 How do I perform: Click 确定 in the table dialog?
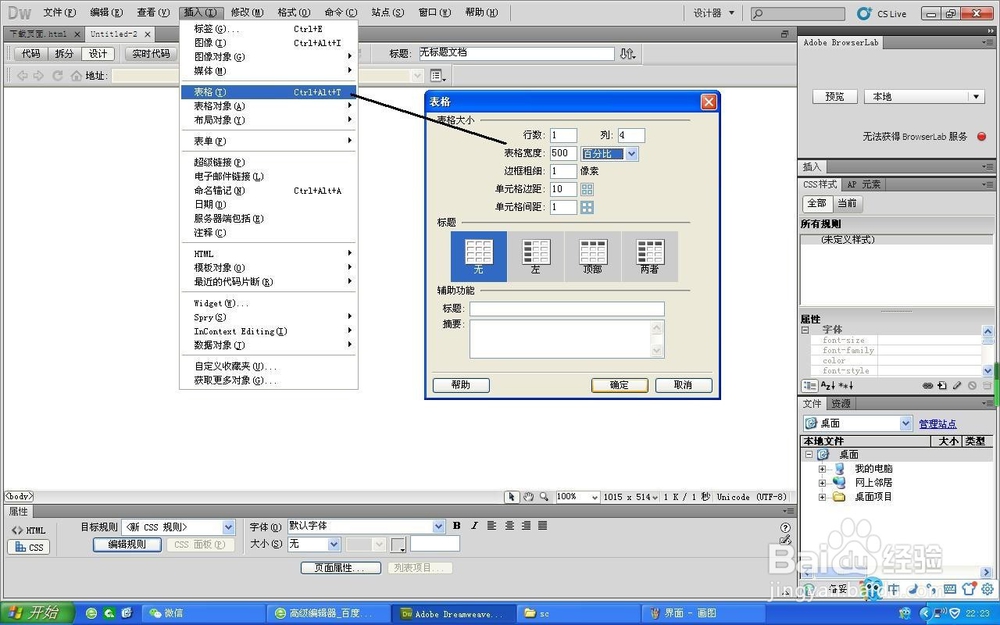[619, 385]
